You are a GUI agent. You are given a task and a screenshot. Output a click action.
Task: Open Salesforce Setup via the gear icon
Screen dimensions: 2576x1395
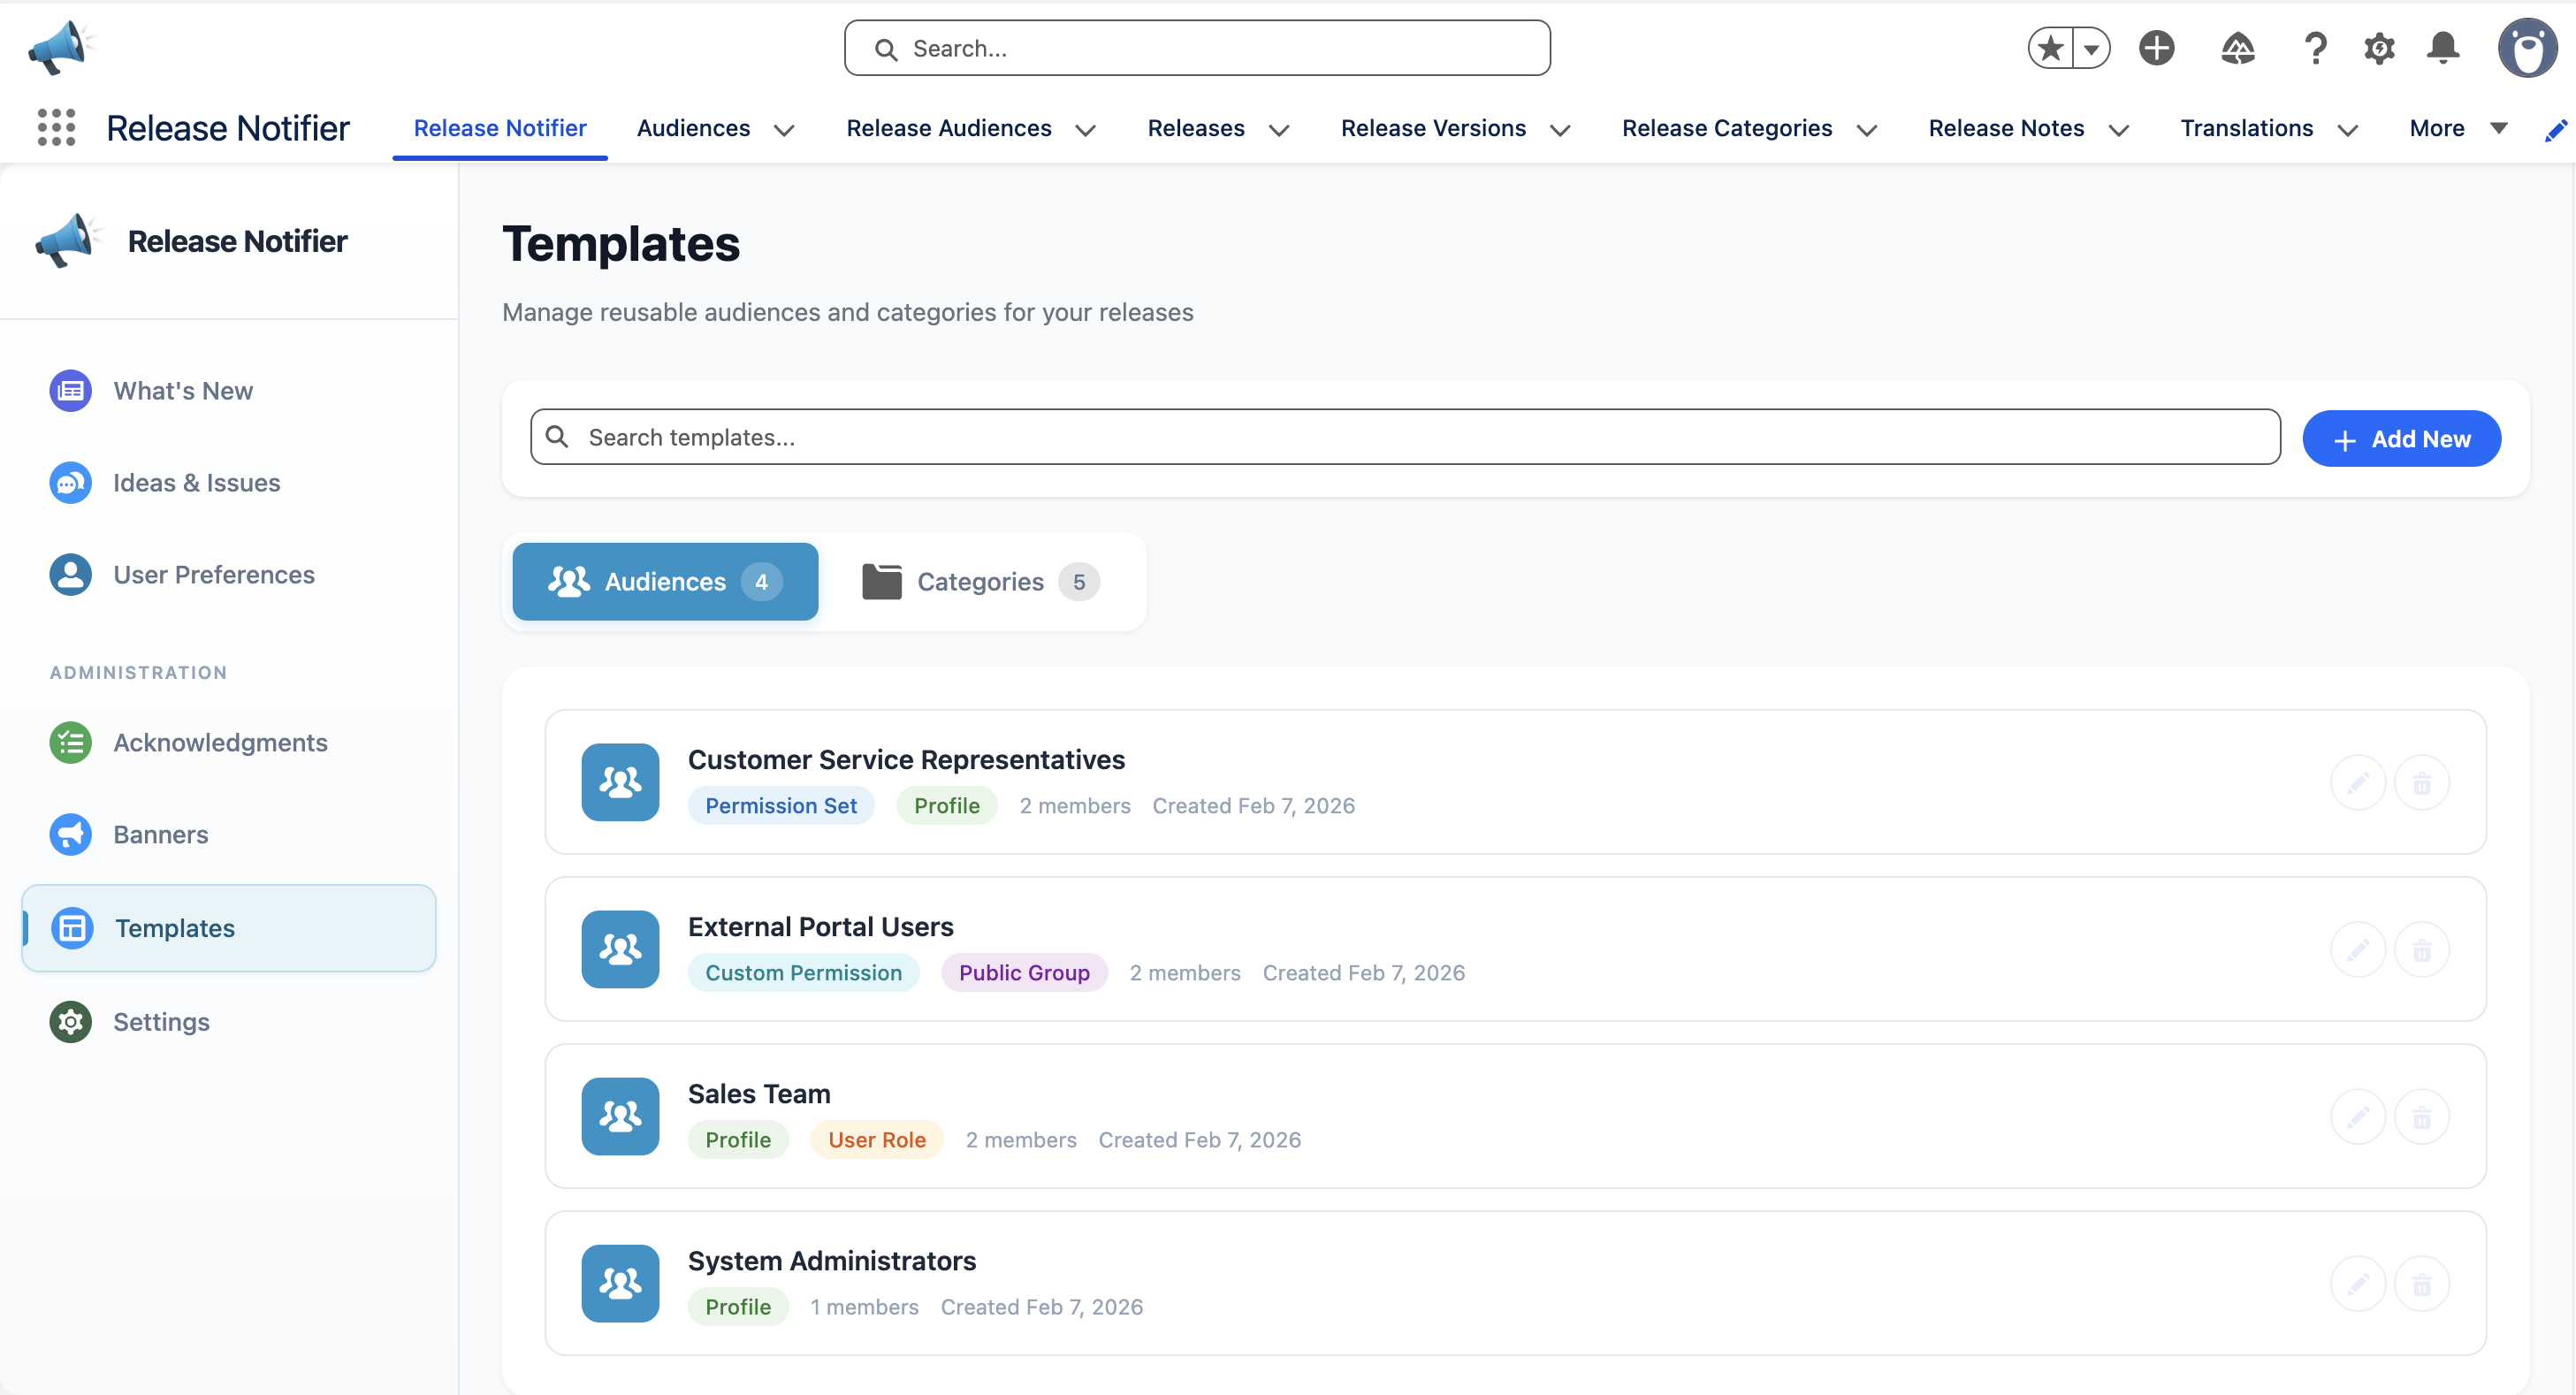[x=2379, y=47]
